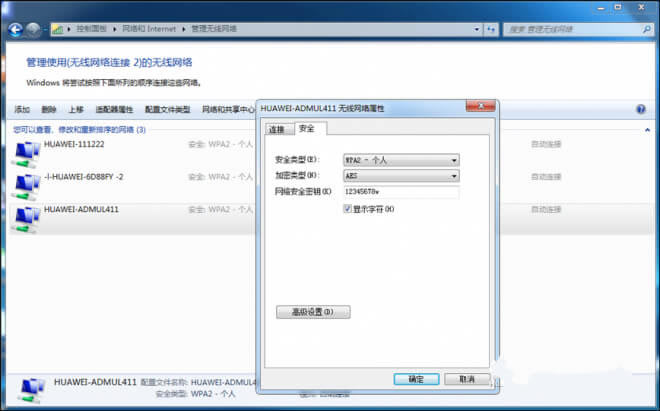This screenshot has height=411, width=660.
Task: Confirm with the 确定 button
Action: 416,379
